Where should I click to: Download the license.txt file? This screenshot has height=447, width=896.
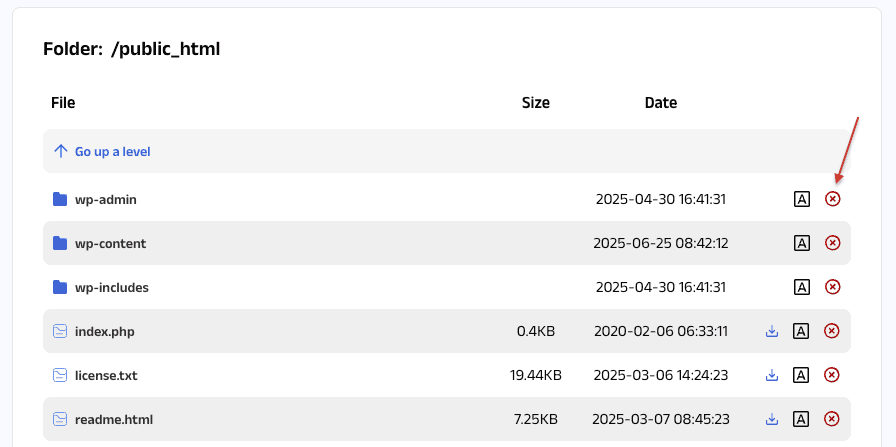(x=772, y=375)
